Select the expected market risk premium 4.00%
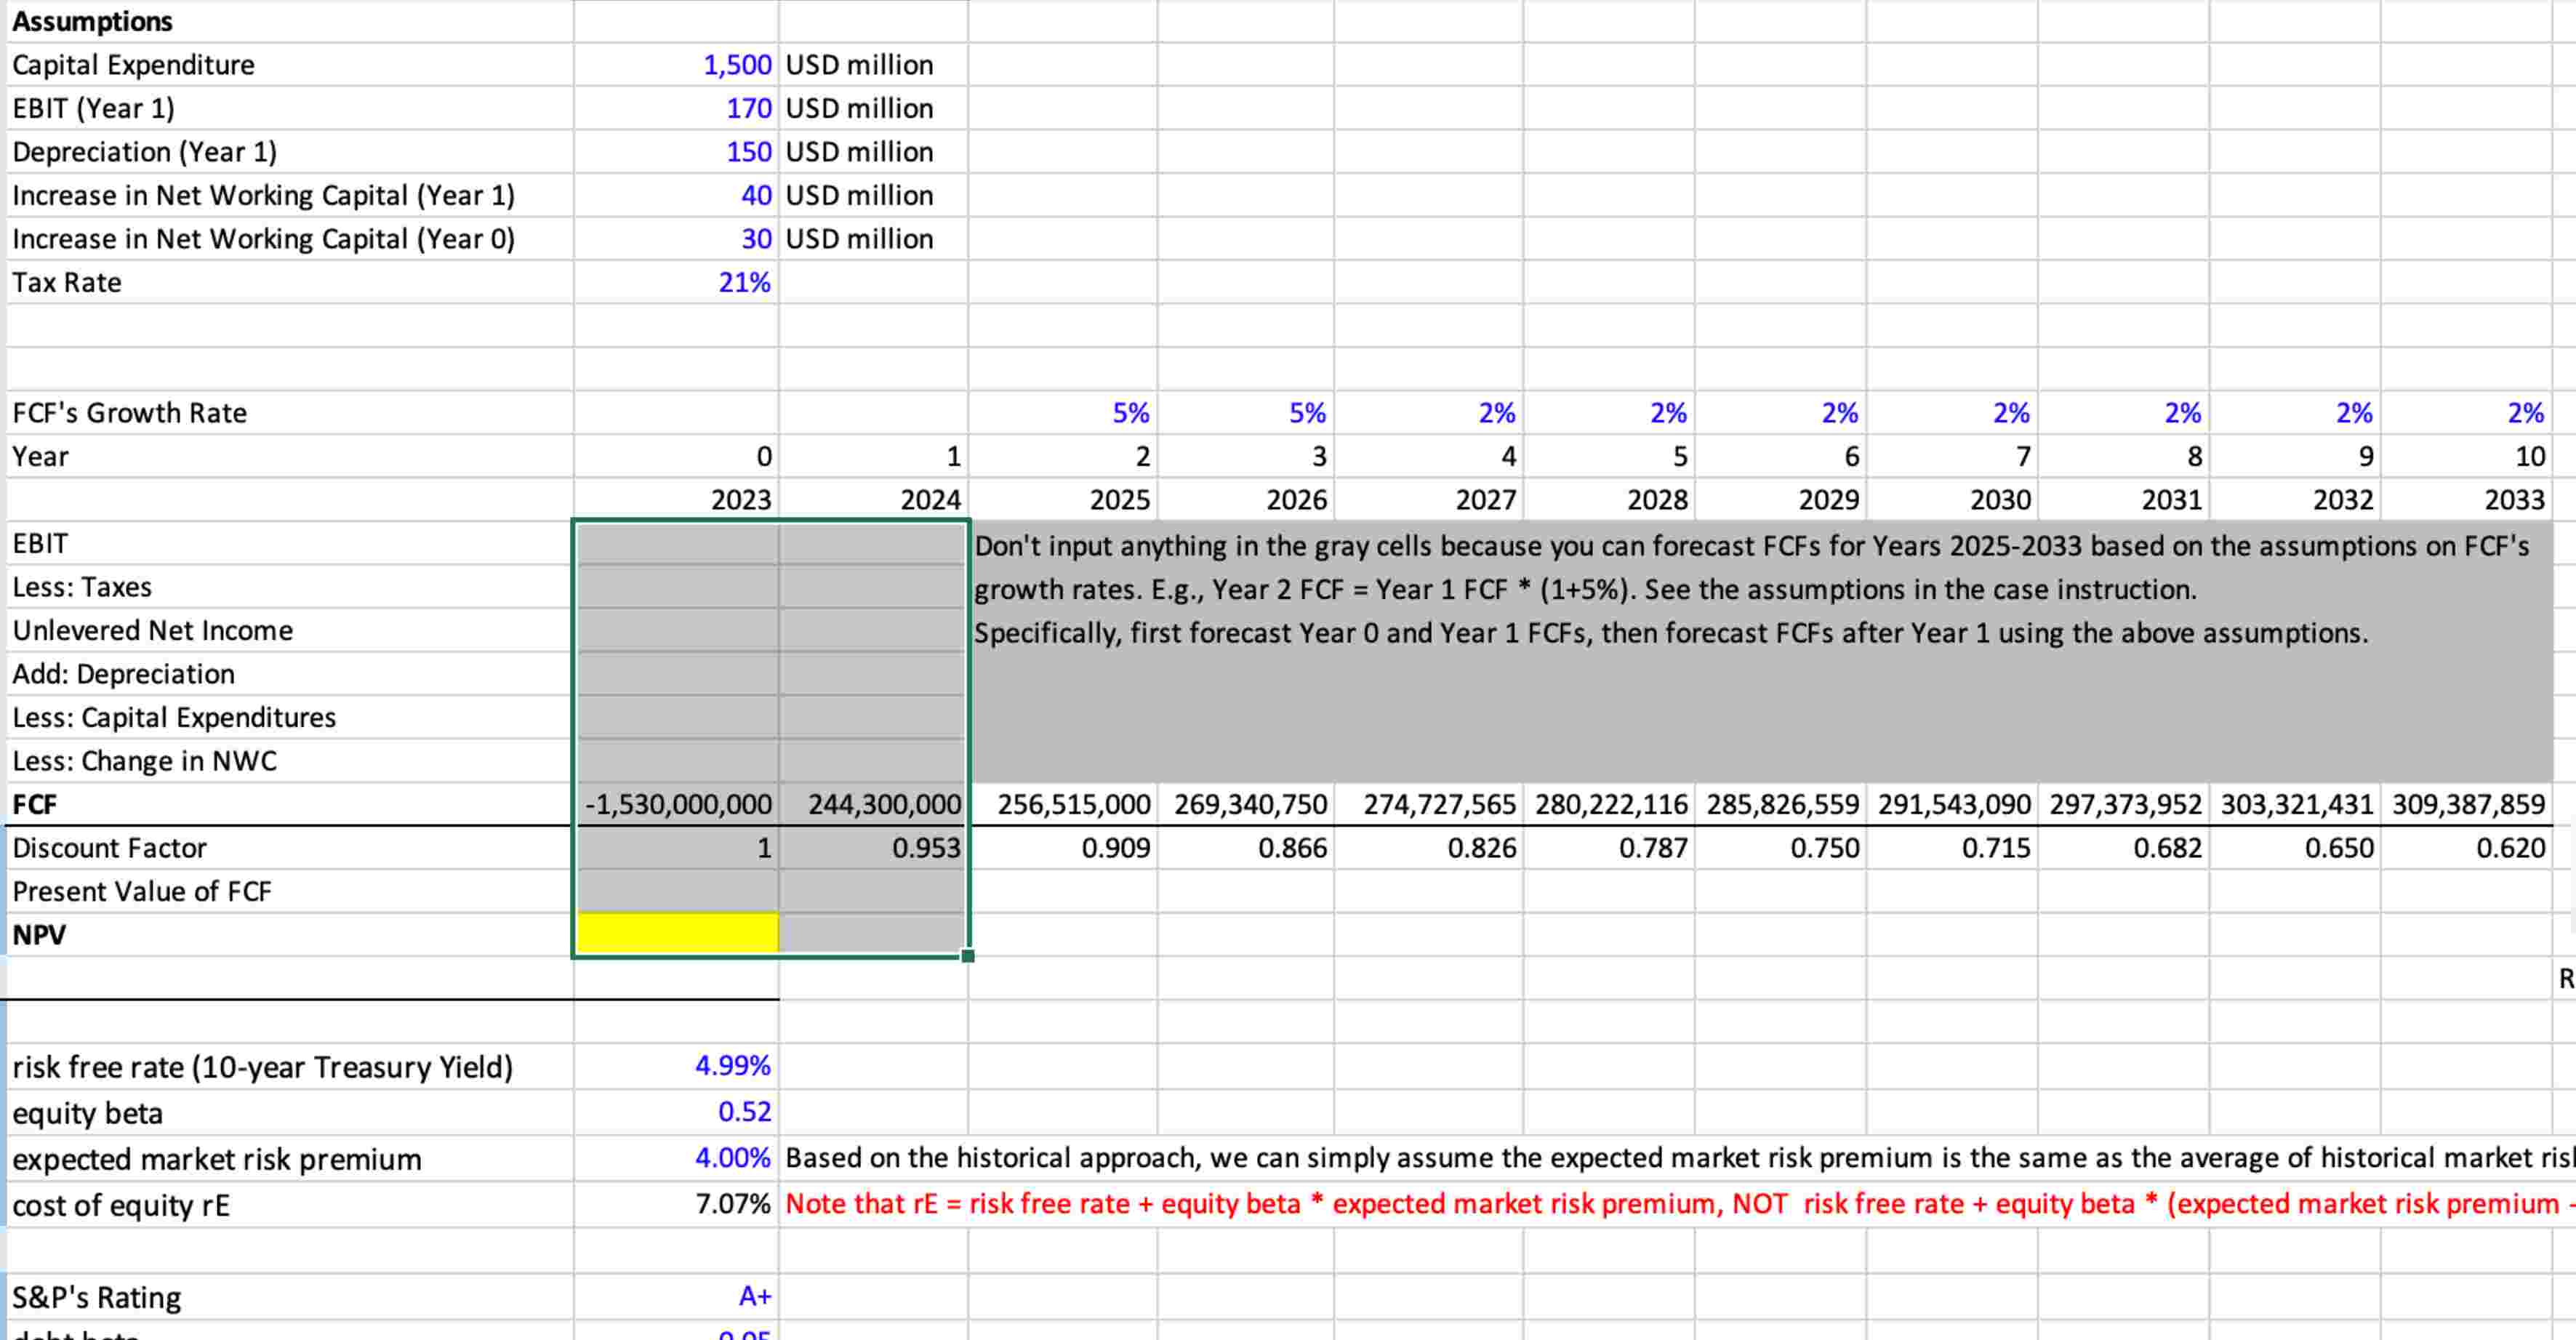Screen dimensions: 2576x1340 [x=732, y=1158]
